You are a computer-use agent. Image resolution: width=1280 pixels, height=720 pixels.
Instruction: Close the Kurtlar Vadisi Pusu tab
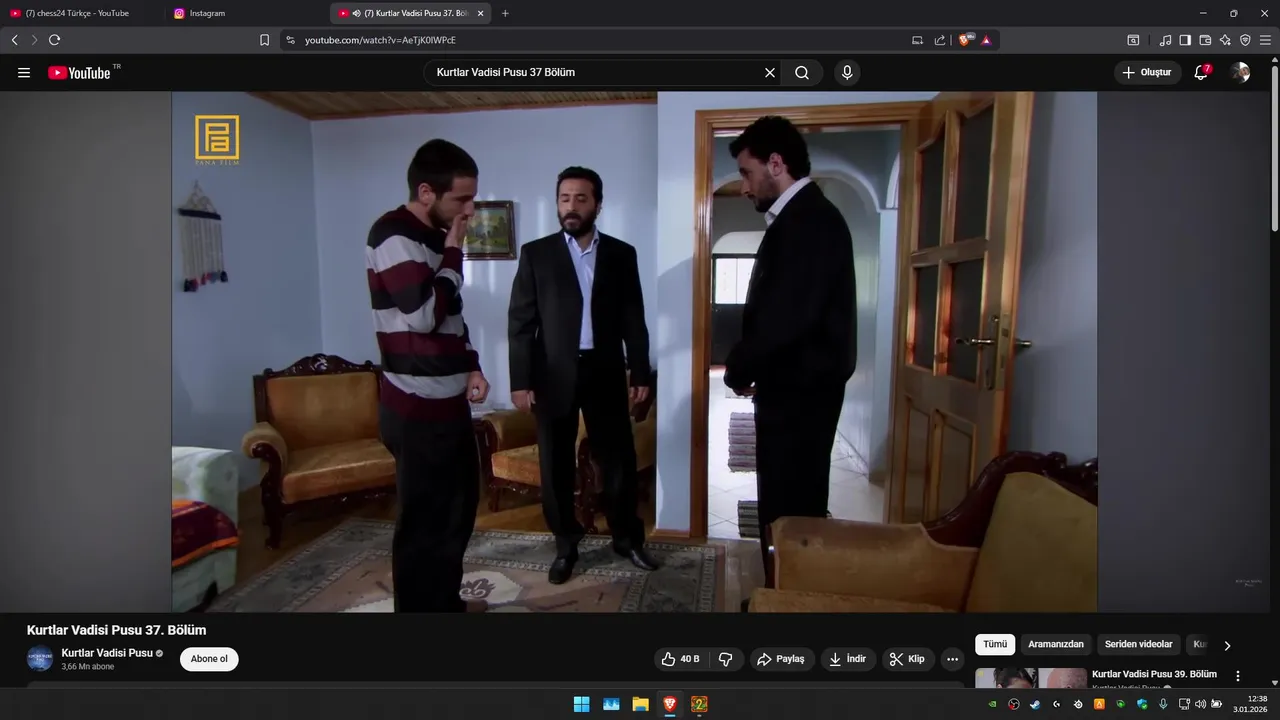[x=481, y=13]
